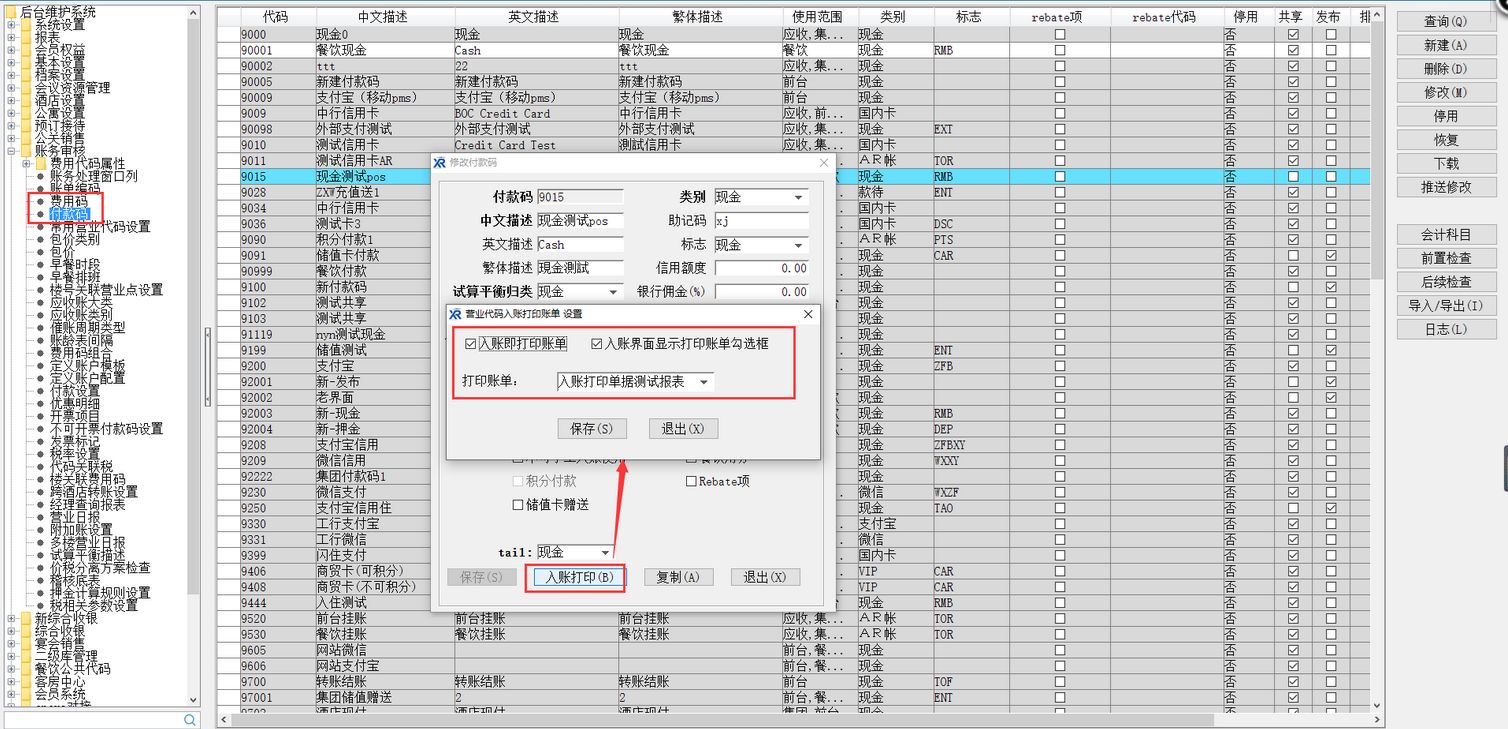Click the folder icon next to 宴会销售
This screenshot has height=729, width=1508.
pos(26,643)
